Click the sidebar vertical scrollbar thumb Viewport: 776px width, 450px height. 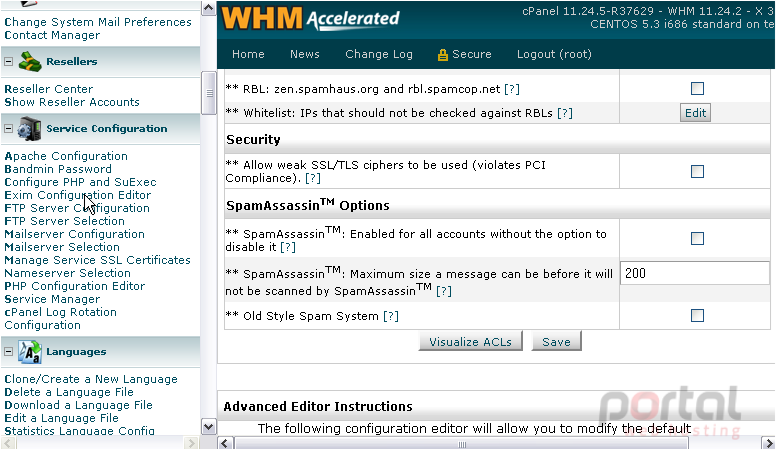click(x=209, y=93)
